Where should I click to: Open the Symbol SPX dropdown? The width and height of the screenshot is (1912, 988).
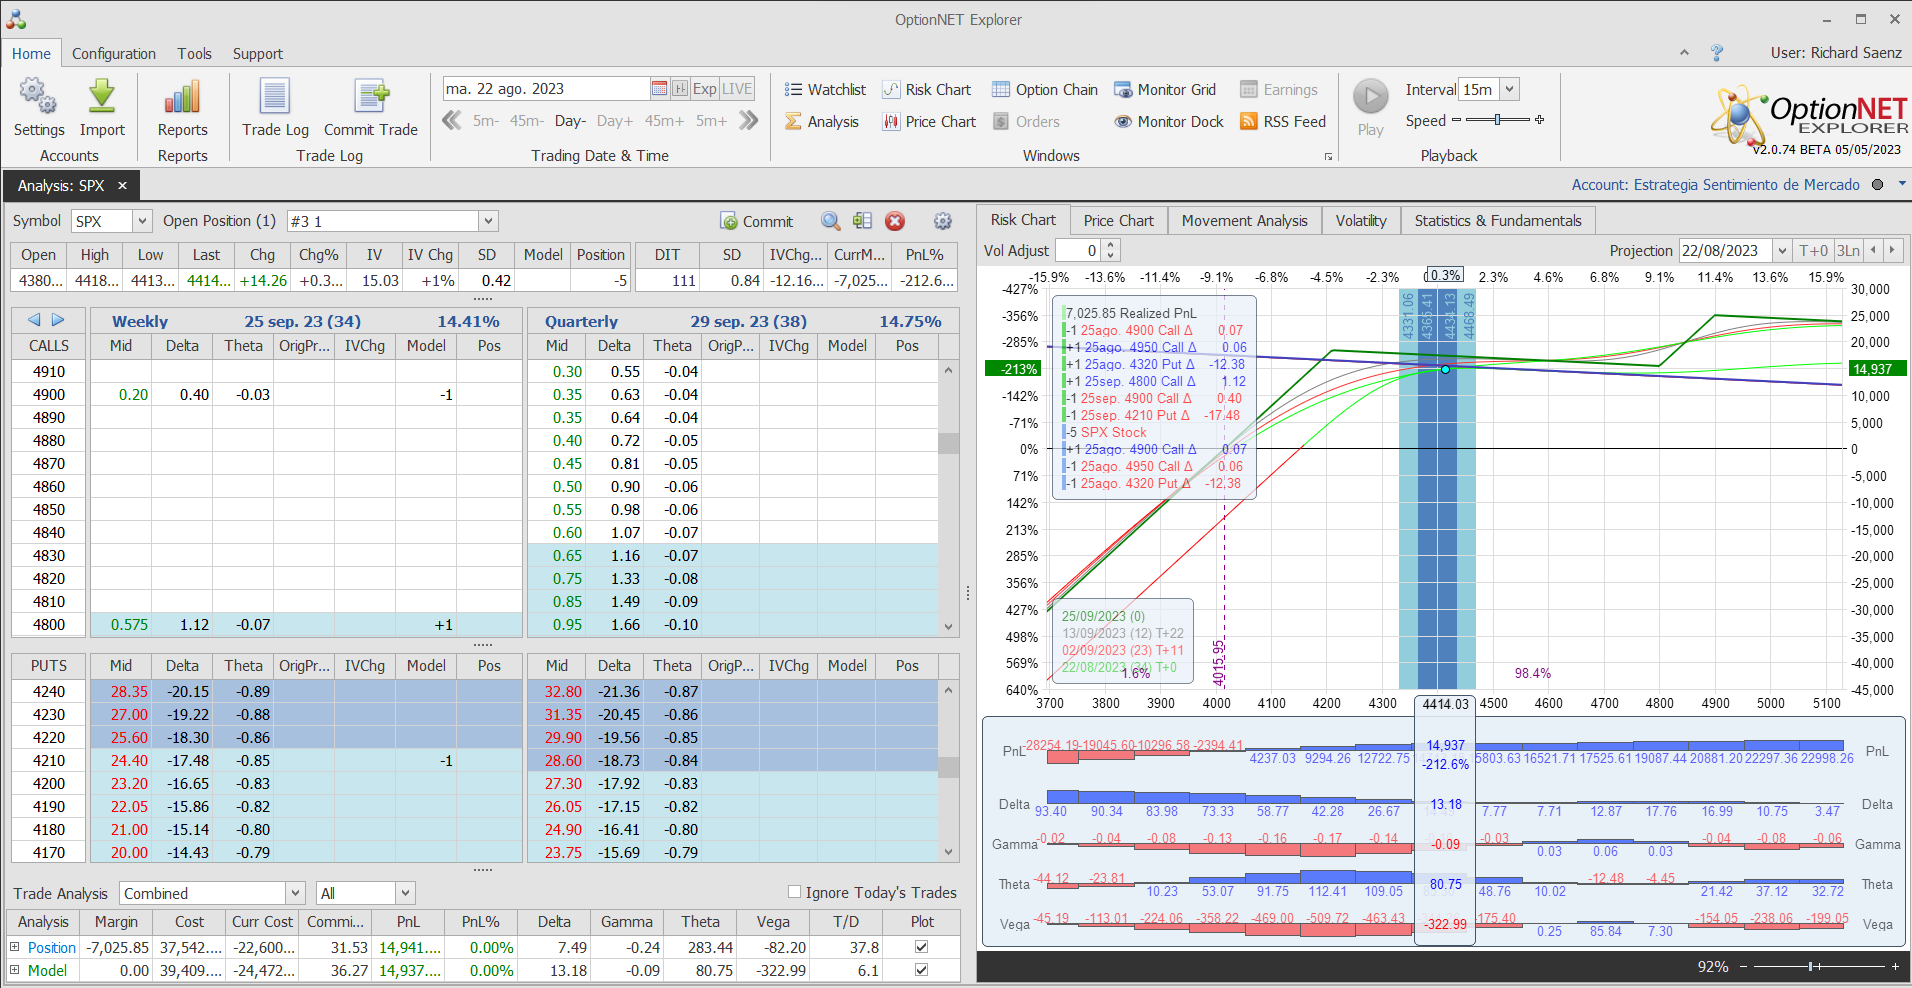click(142, 221)
